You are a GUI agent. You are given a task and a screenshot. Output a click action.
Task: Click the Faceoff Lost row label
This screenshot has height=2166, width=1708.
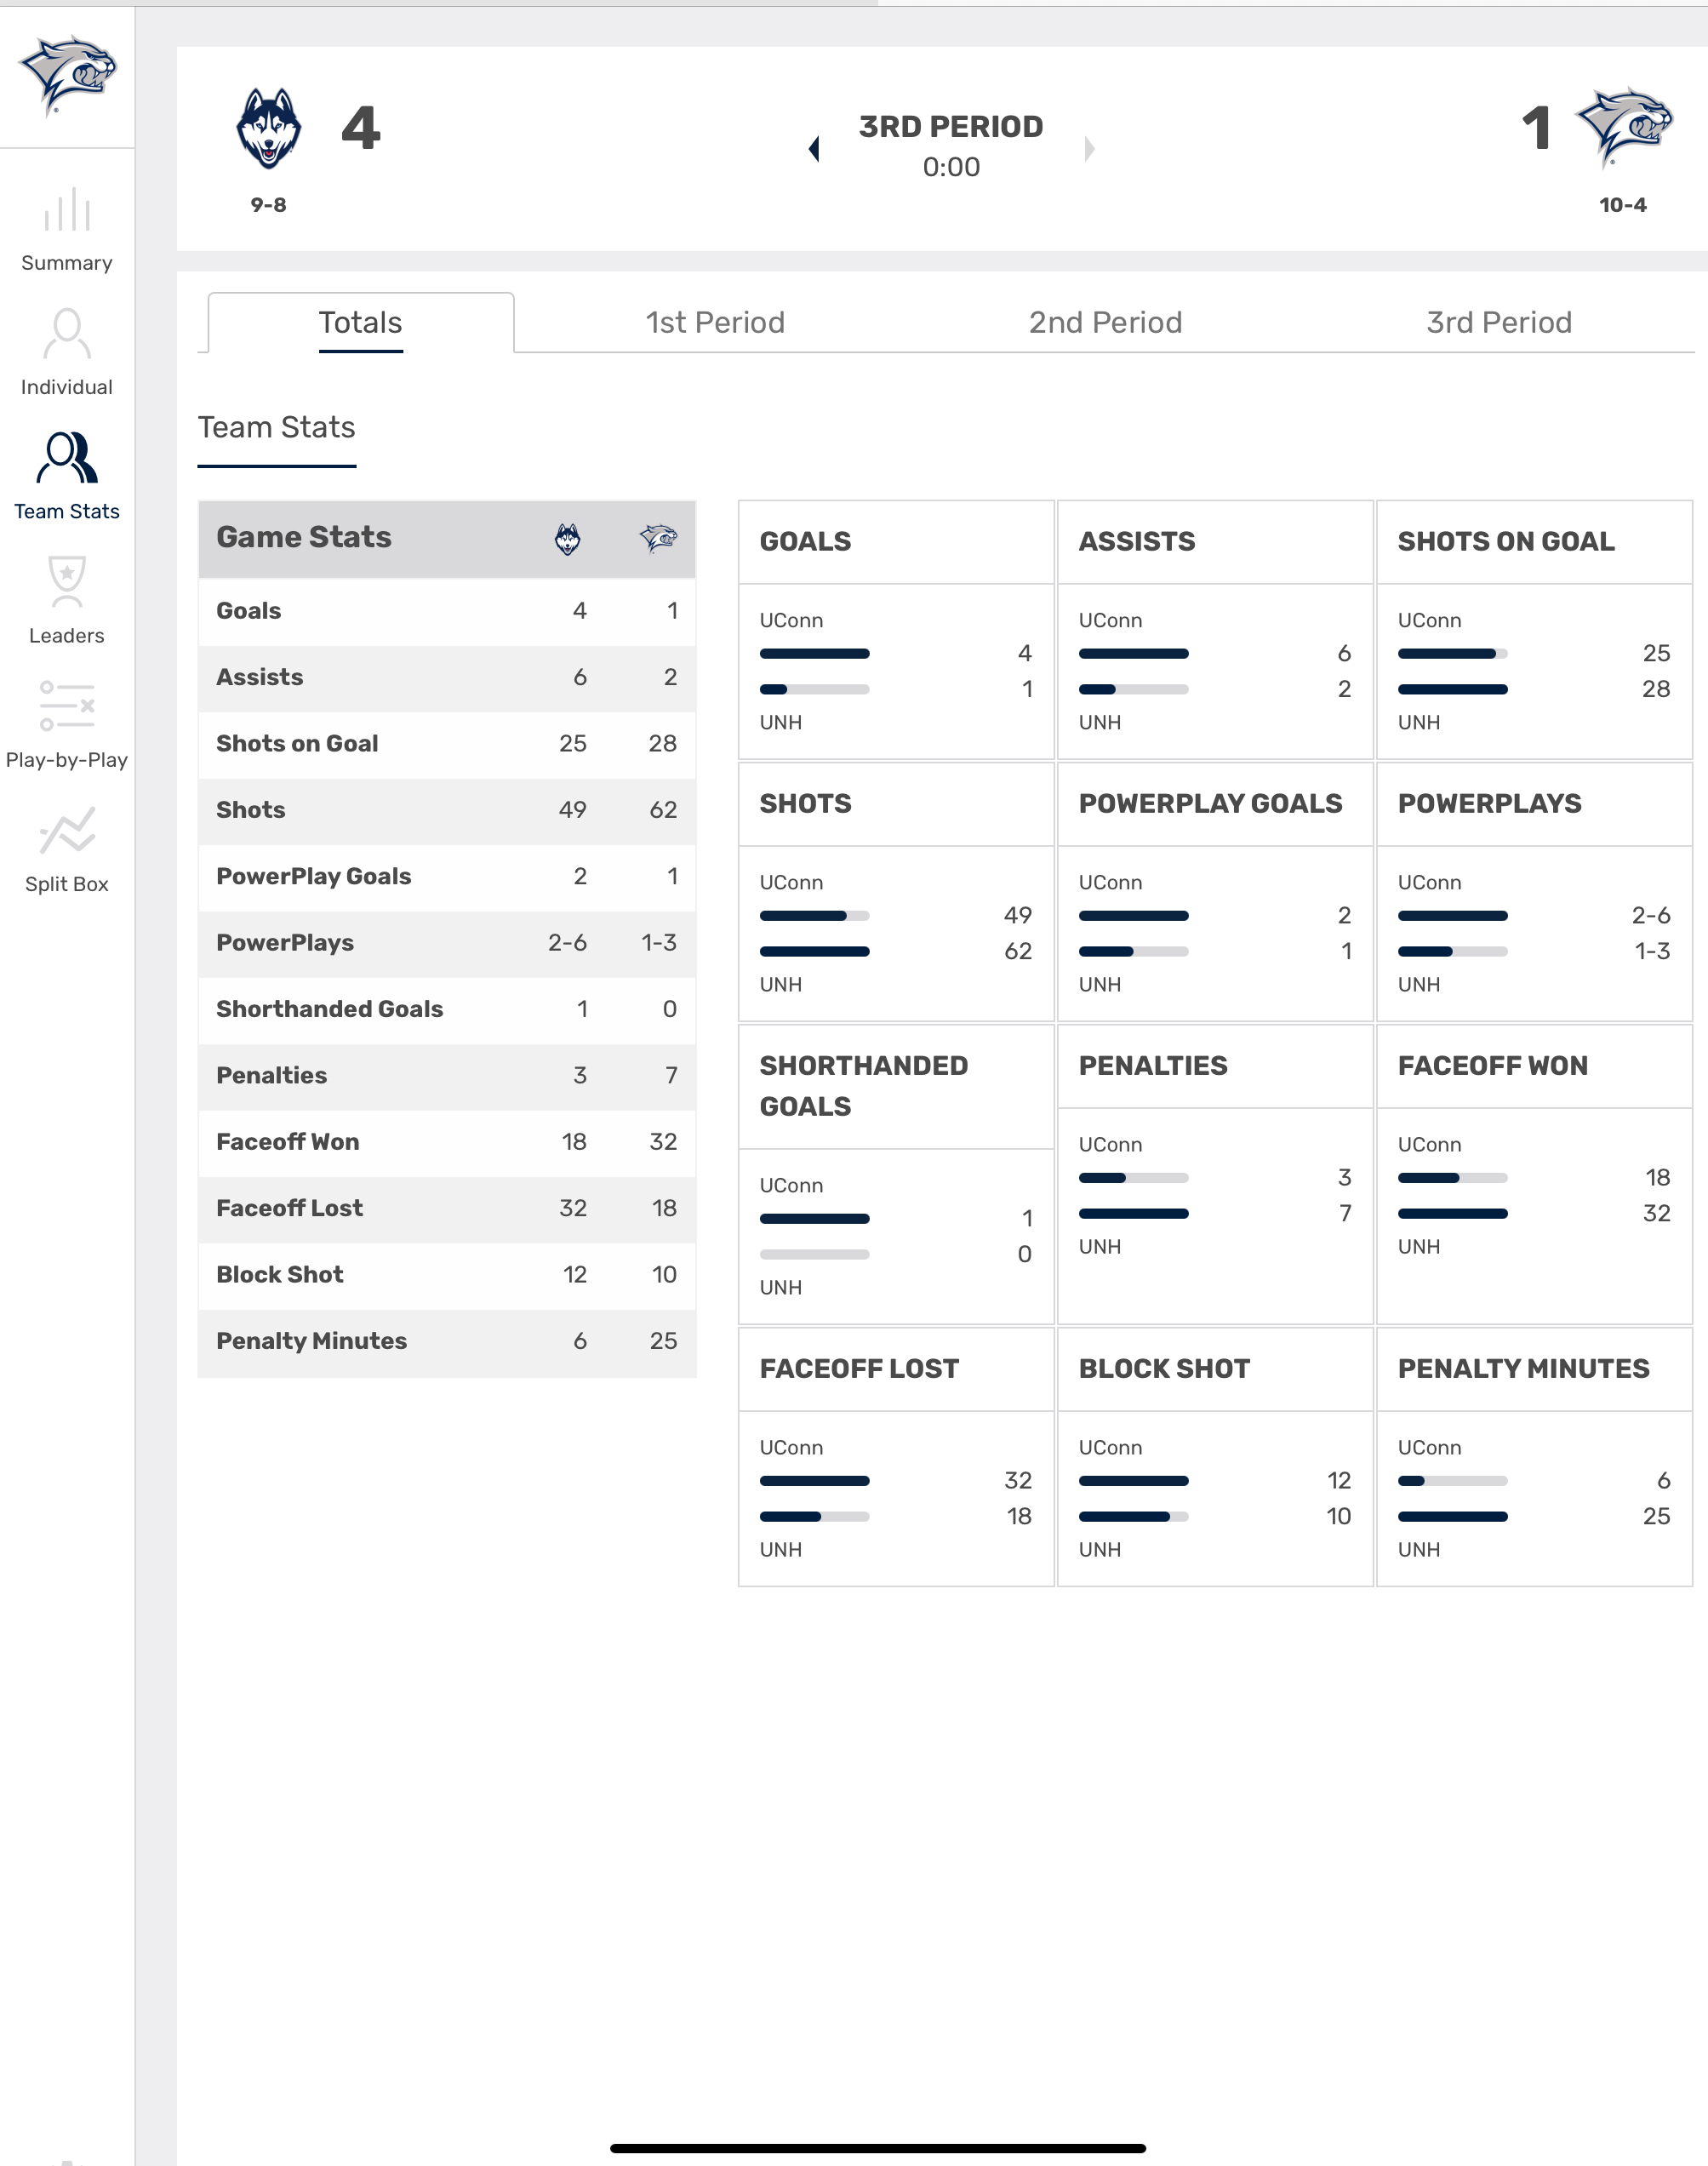(290, 1209)
